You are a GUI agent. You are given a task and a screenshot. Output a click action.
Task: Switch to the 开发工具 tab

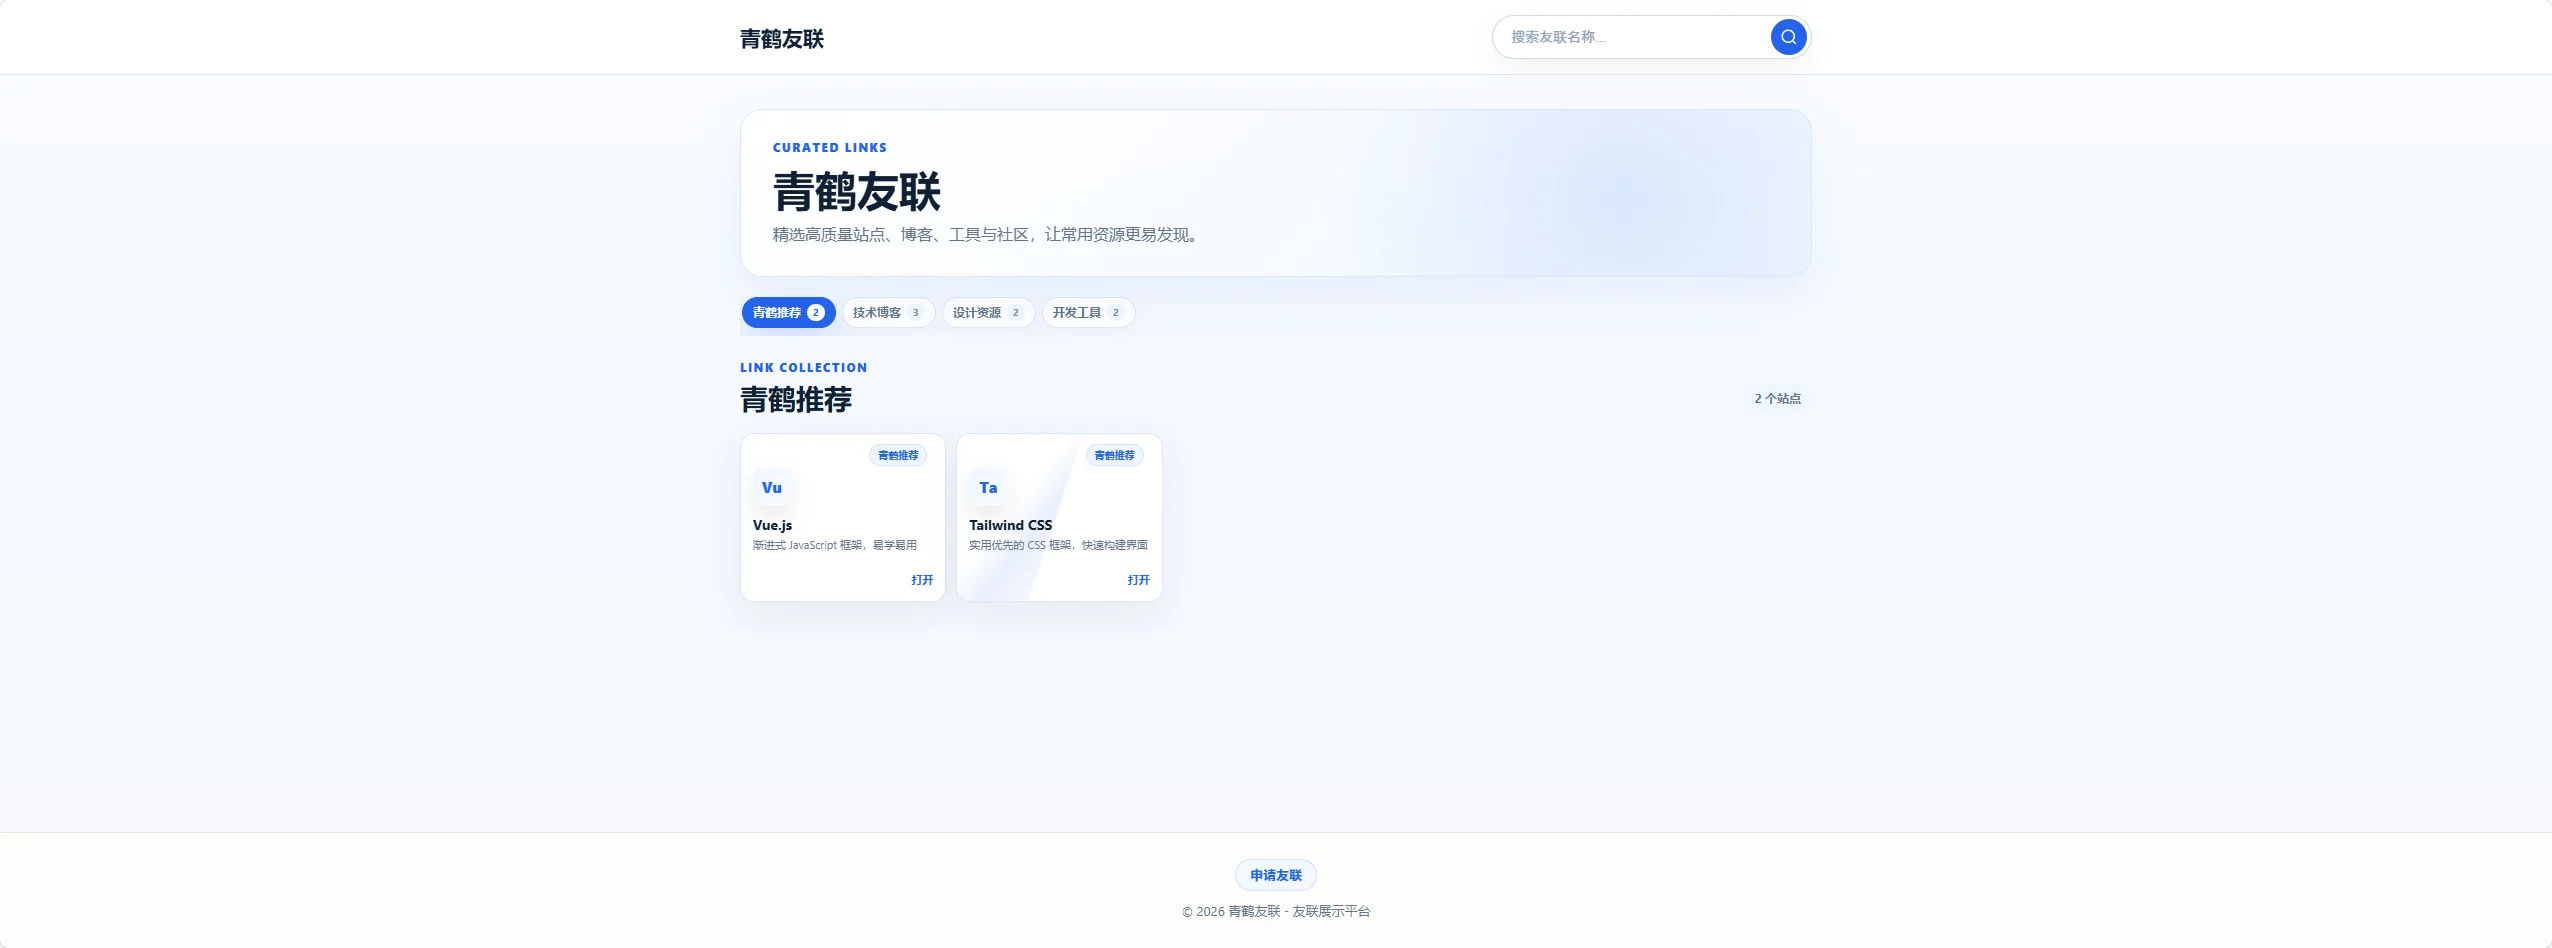pyautogui.click(x=1088, y=313)
